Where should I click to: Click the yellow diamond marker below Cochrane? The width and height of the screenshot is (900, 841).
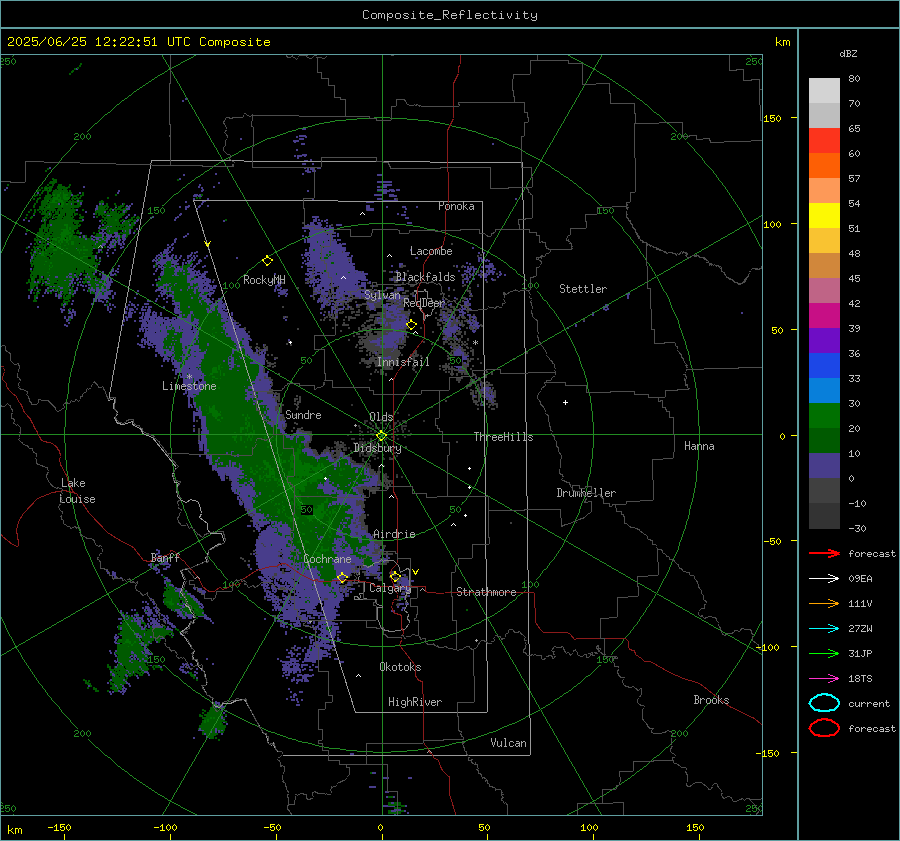point(343,578)
